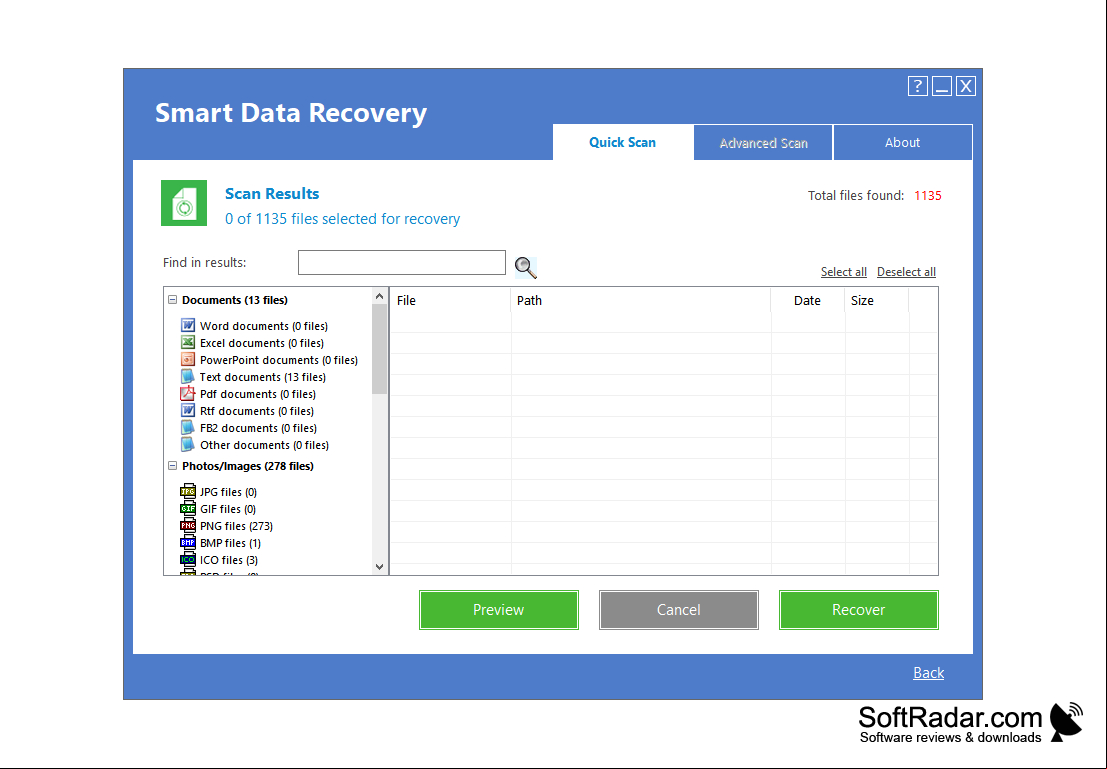Click the FB2 documents file icon
This screenshot has width=1107, height=769.
pyautogui.click(x=187, y=427)
